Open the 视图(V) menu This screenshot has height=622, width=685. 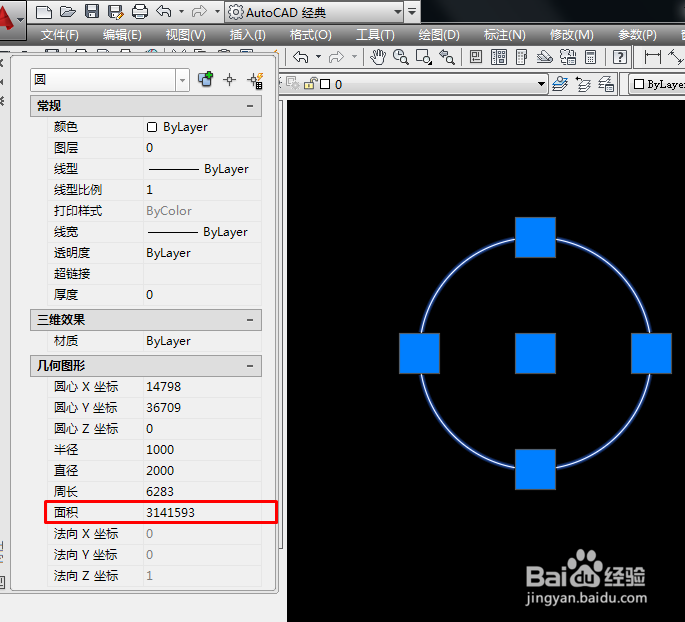pos(186,35)
